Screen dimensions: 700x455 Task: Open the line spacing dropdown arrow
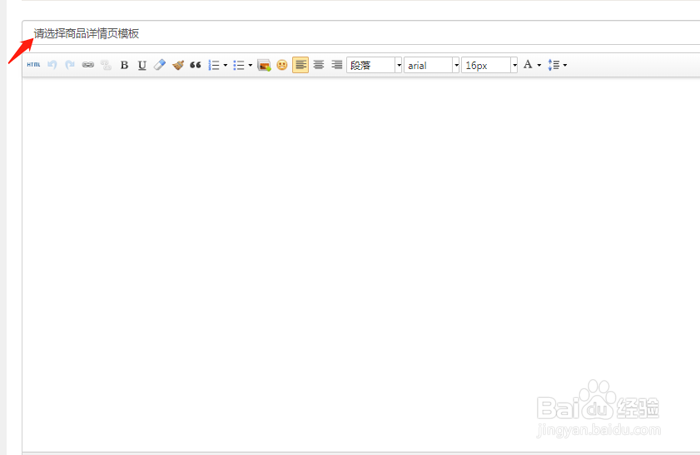click(565, 65)
